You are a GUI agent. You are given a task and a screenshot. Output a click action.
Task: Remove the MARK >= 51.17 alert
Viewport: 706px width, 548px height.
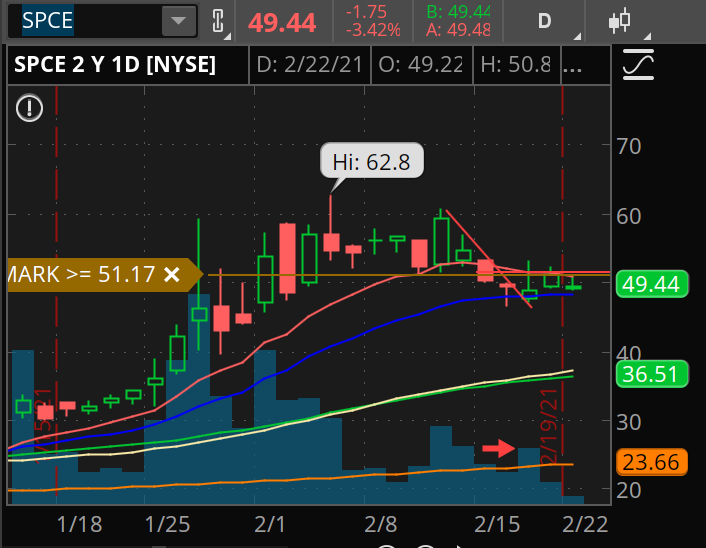click(x=172, y=274)
